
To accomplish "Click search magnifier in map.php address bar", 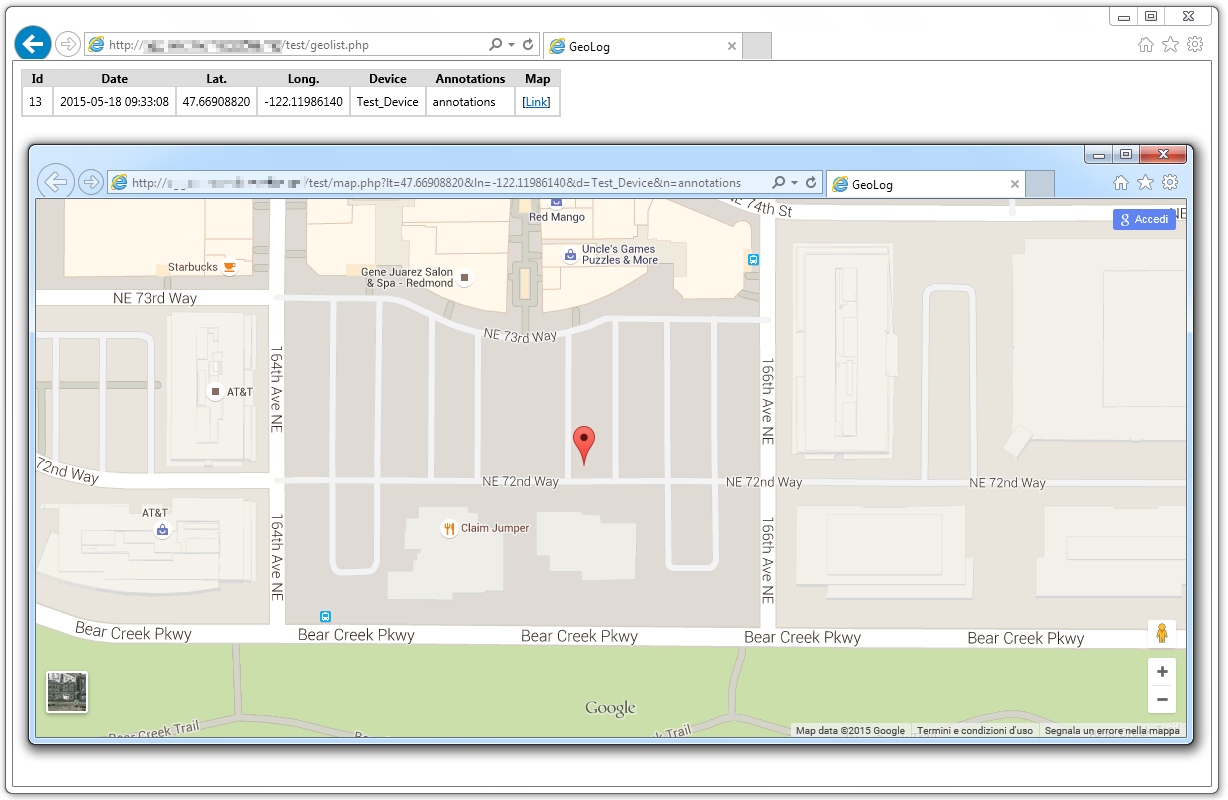I will coord(778,183).
